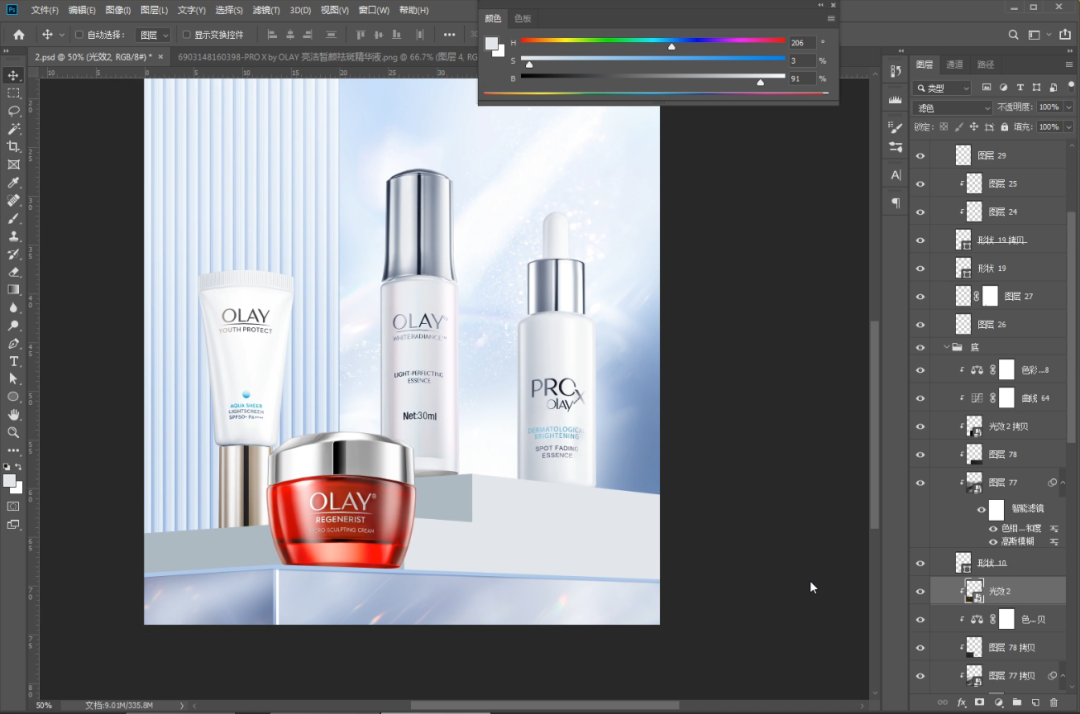Viewport: 1080px width, 714px height.
Task: Open the auto-select 图层 dropdown
Action: point(153,34)
